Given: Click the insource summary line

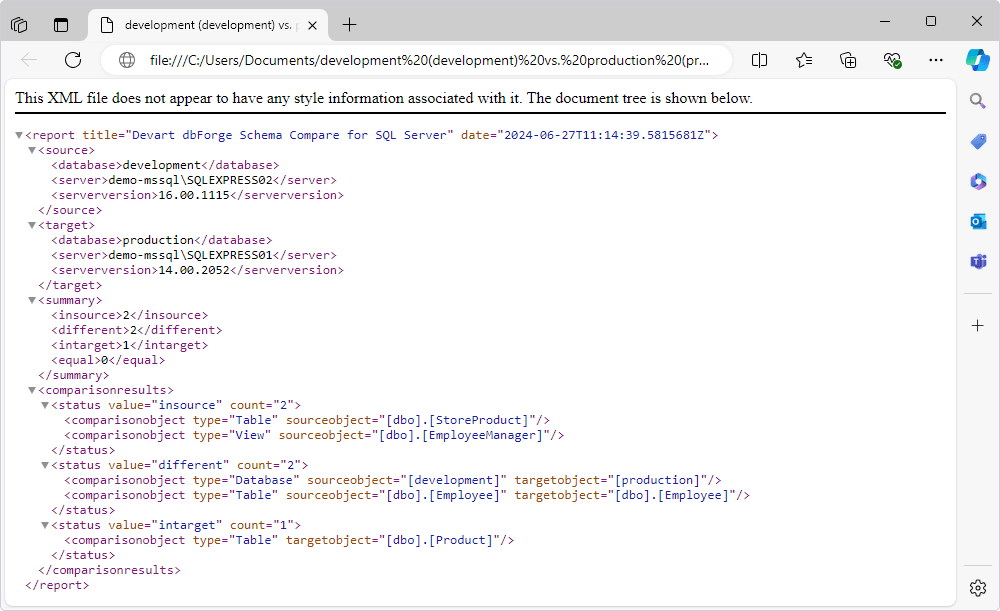Looking at the screenshot, I should (129, 315).
